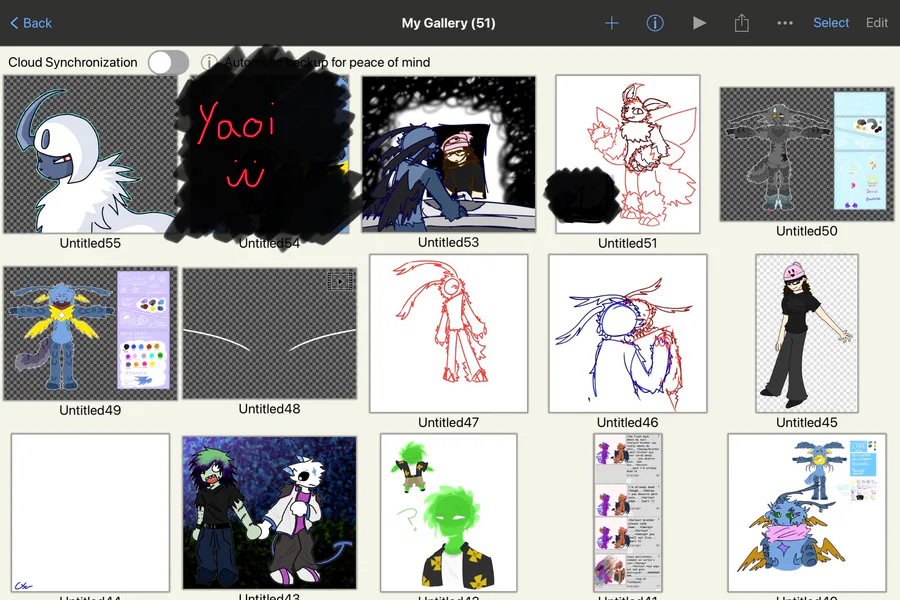The image size is (900, 600).
Task: Start the slideshow play button
Action: (x=699, y=23)
